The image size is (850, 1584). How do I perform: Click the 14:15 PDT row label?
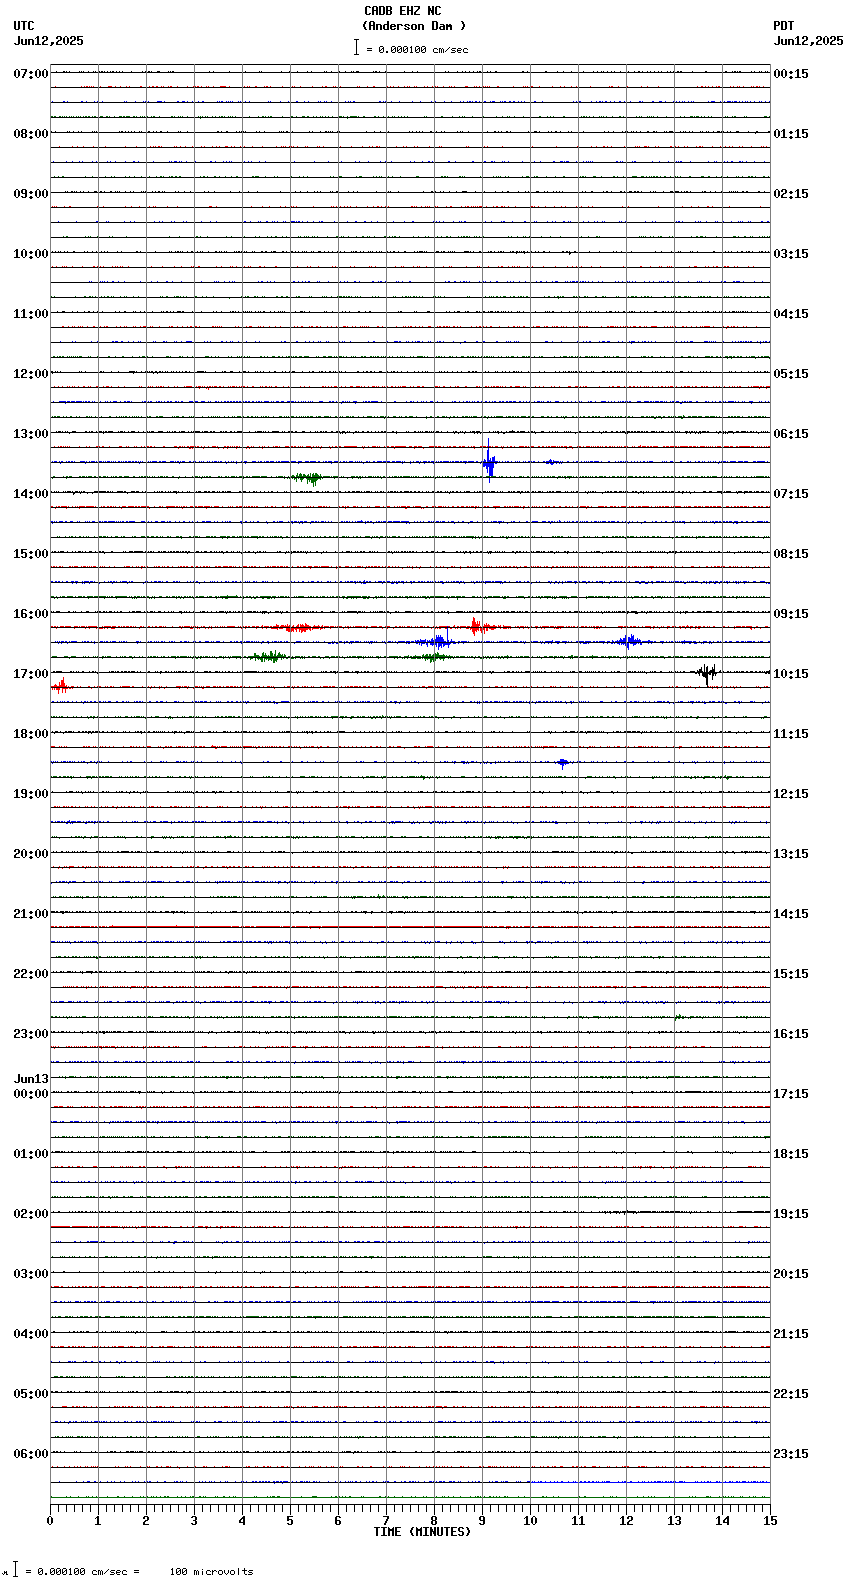[x=791, y=914]
